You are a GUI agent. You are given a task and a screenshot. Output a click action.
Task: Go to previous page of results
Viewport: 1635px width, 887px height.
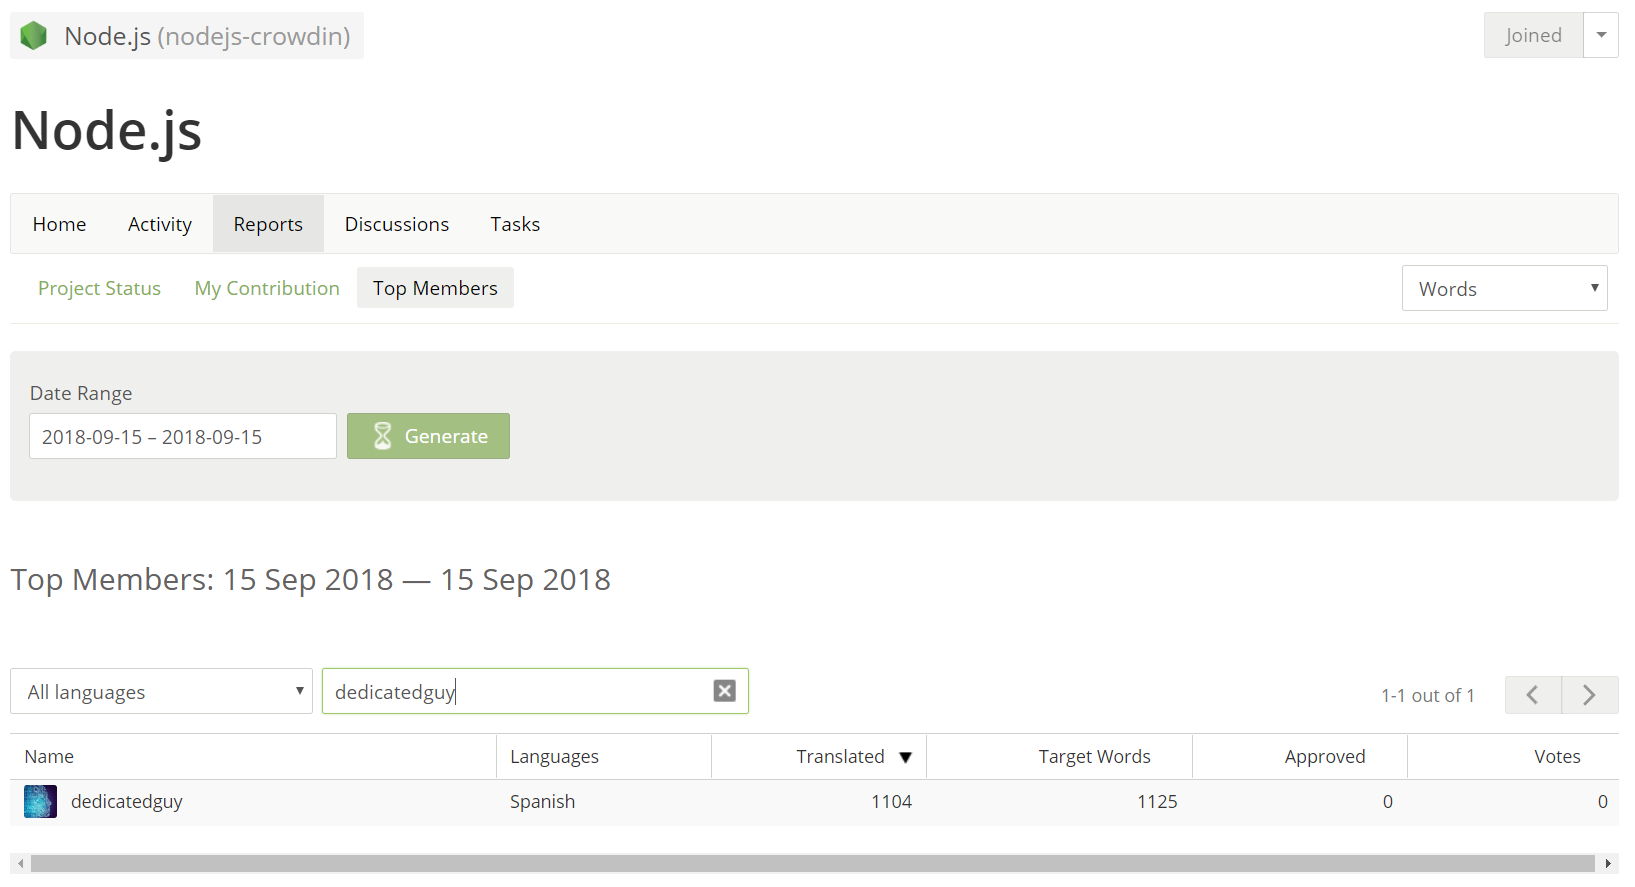[1533, 695]
